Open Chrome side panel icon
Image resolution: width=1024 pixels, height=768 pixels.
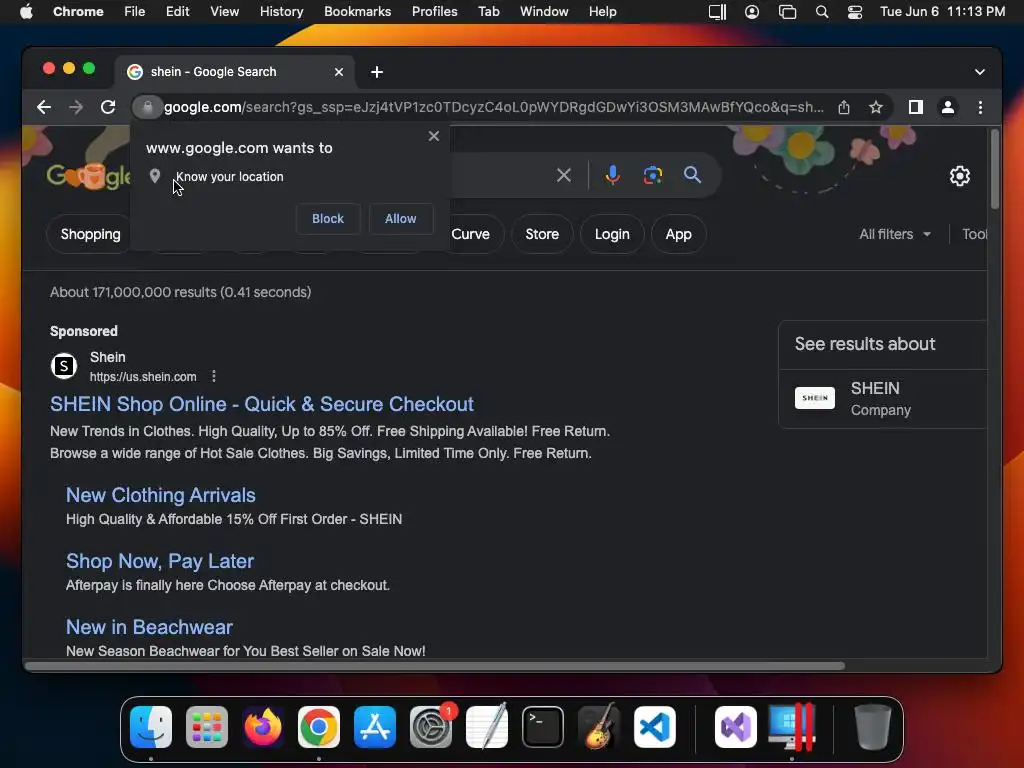click(916, 107)
